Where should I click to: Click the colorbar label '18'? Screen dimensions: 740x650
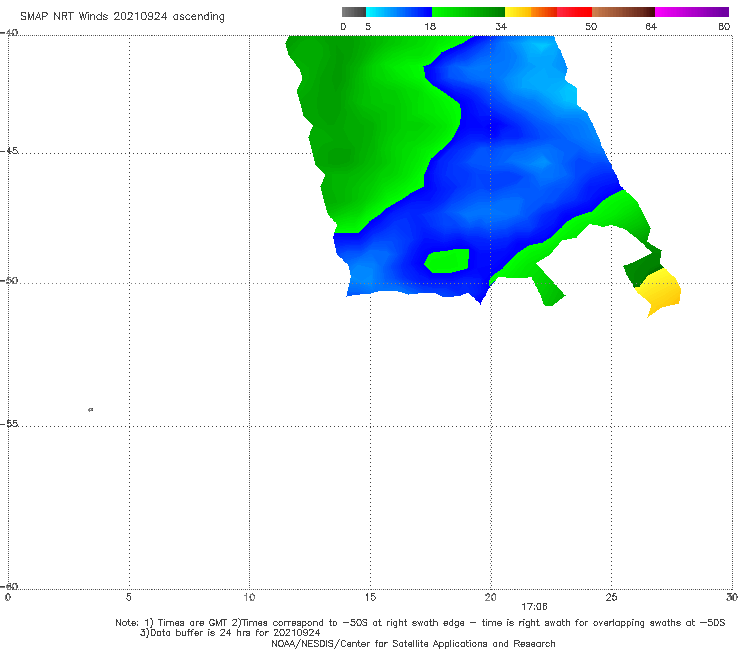430,26
